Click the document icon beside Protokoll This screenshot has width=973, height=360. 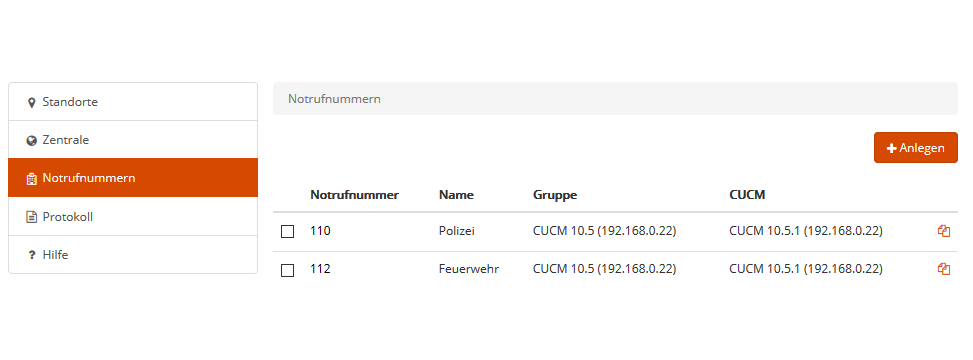coord(32,217)
